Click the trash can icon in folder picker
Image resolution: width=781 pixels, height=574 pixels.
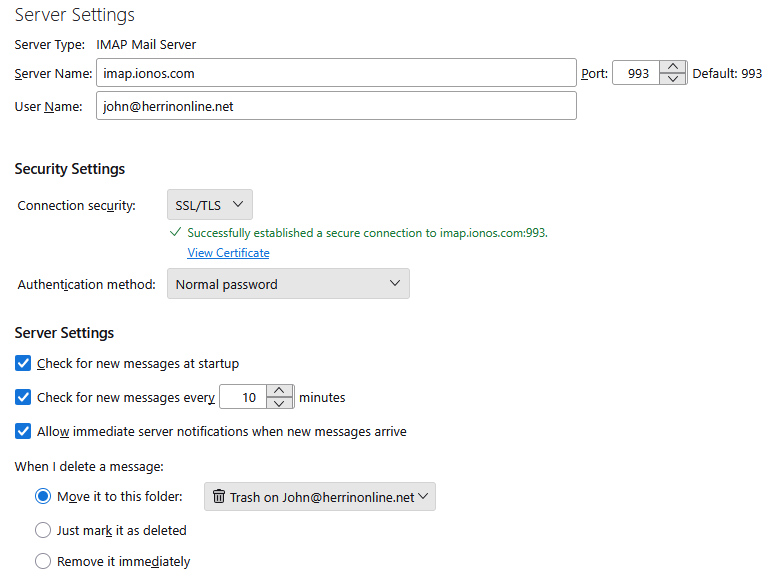coord(219,497)
